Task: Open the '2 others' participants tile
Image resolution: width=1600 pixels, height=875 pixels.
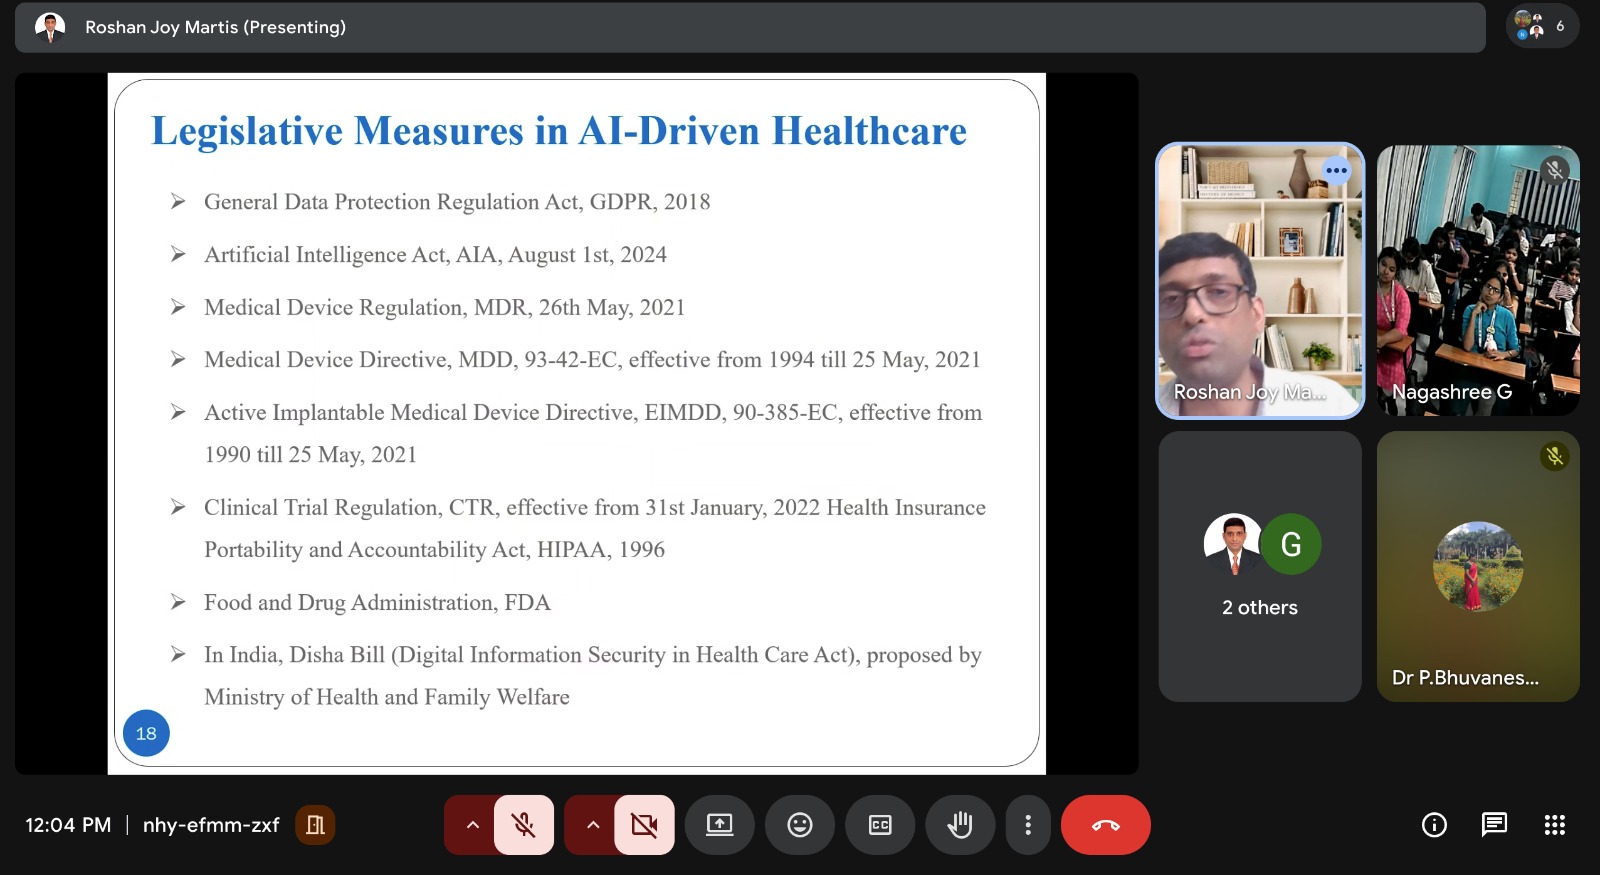Action: [x=1260, y=566]
